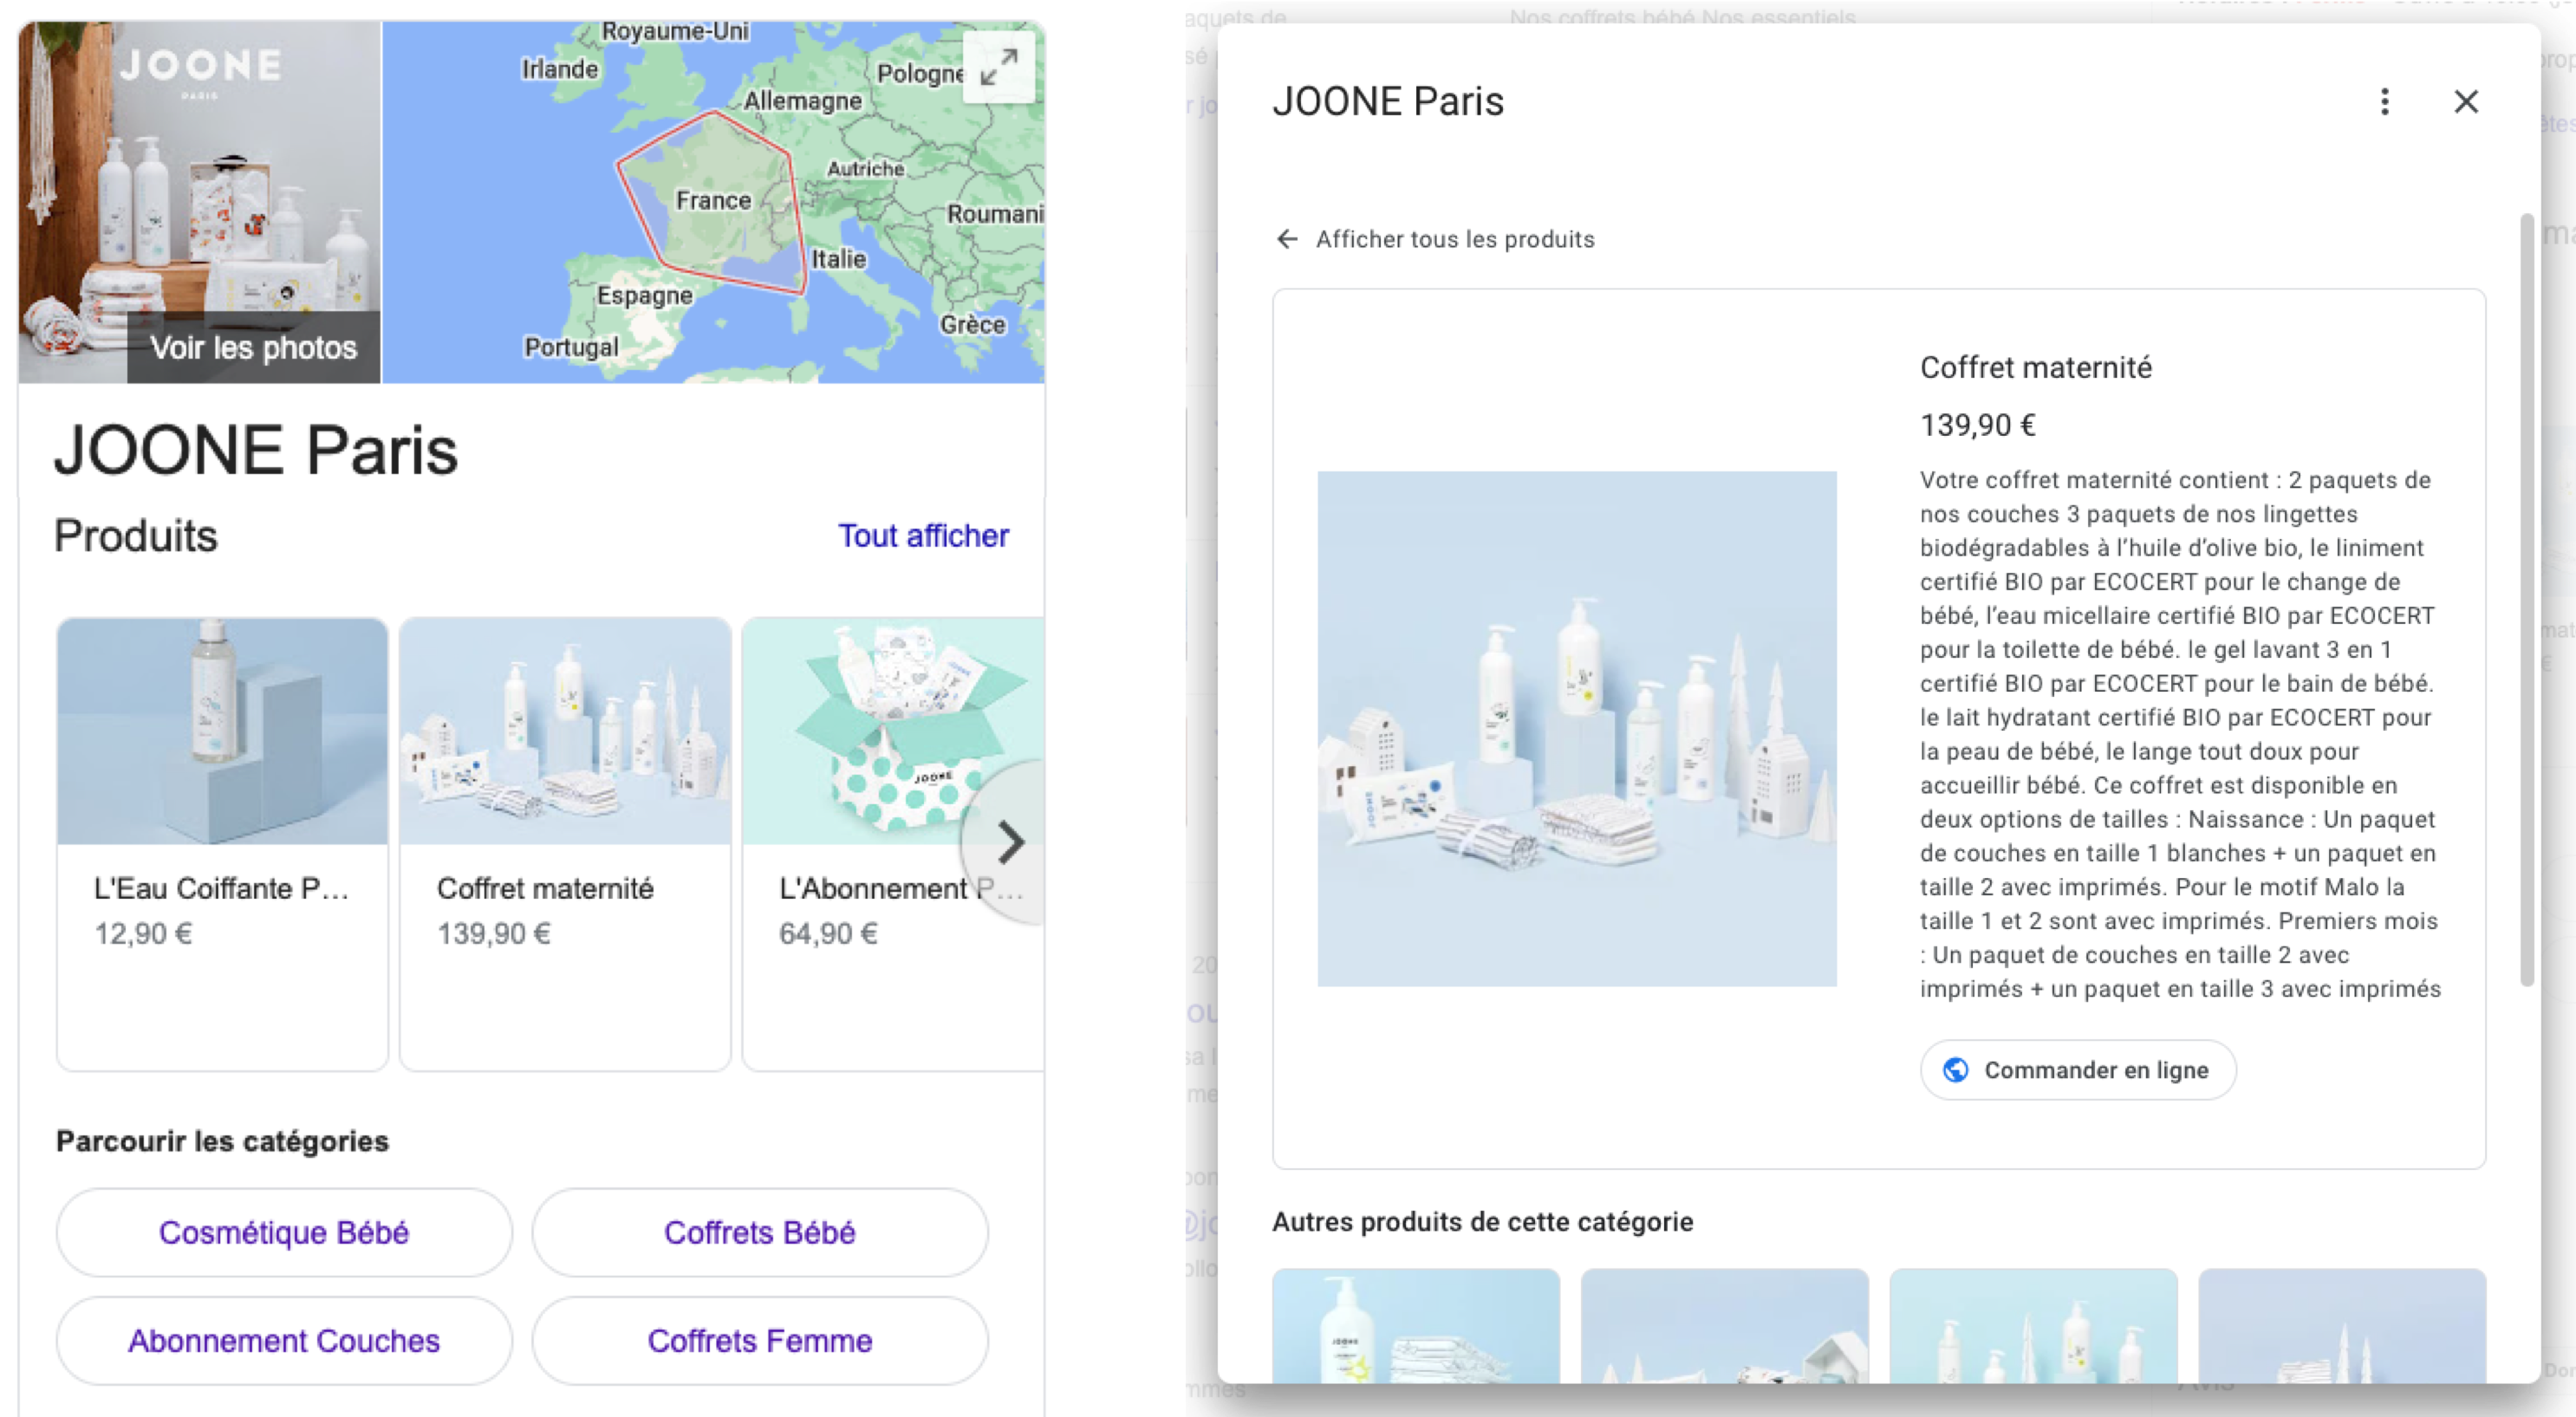Click the Autres produits de cette catégorie heading

tap(1482, 1222)
